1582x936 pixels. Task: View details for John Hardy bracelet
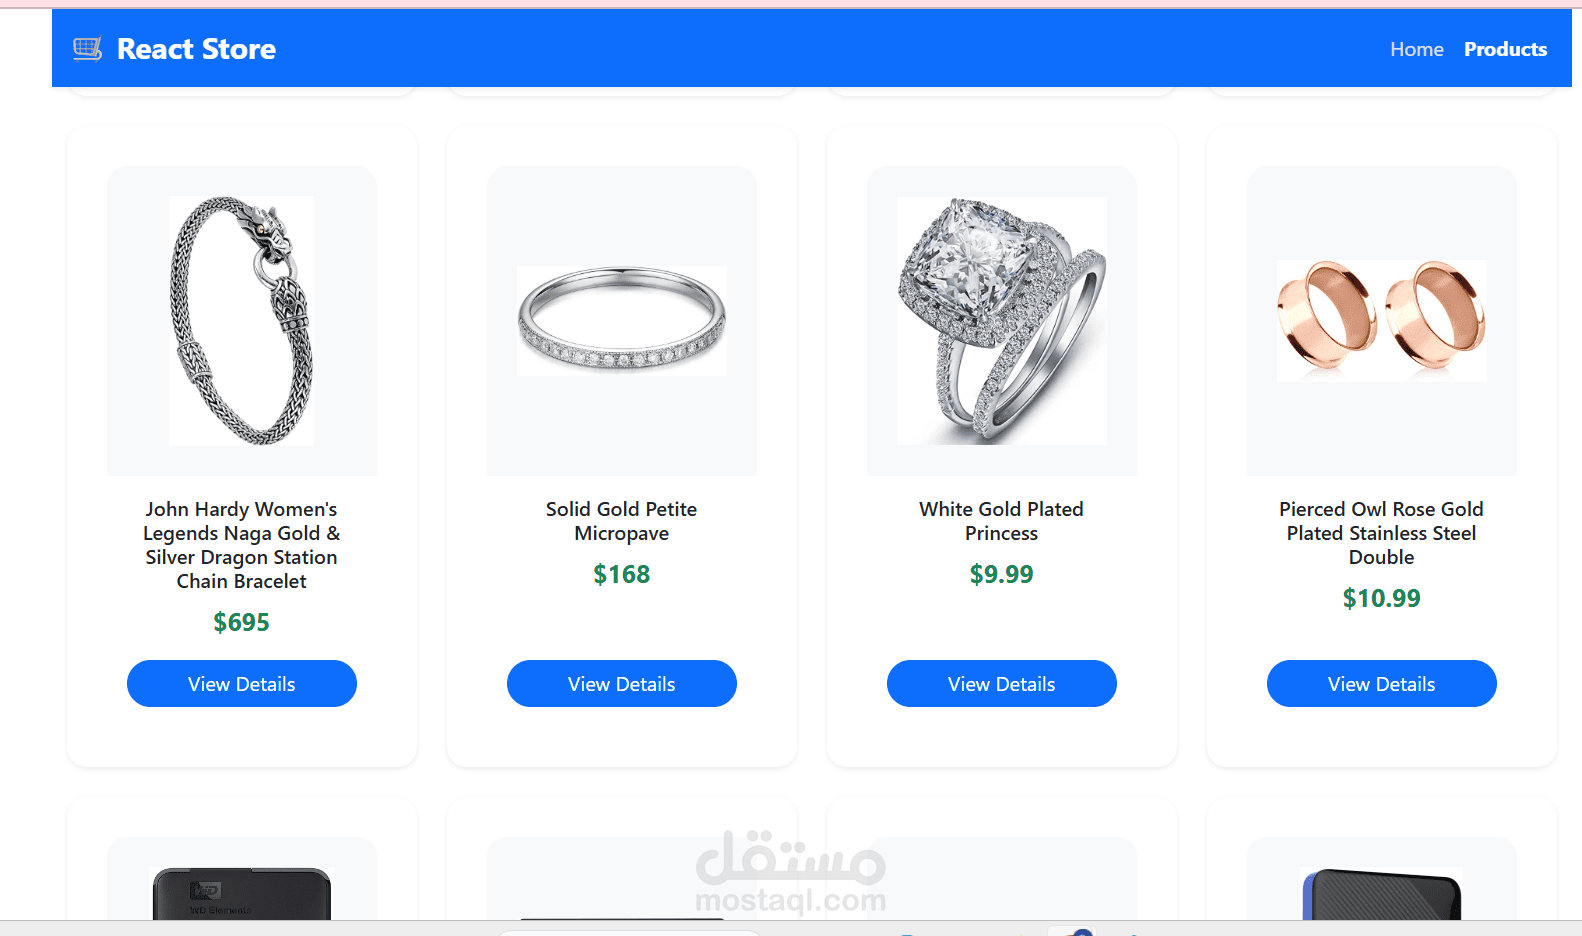coord(242,684)
